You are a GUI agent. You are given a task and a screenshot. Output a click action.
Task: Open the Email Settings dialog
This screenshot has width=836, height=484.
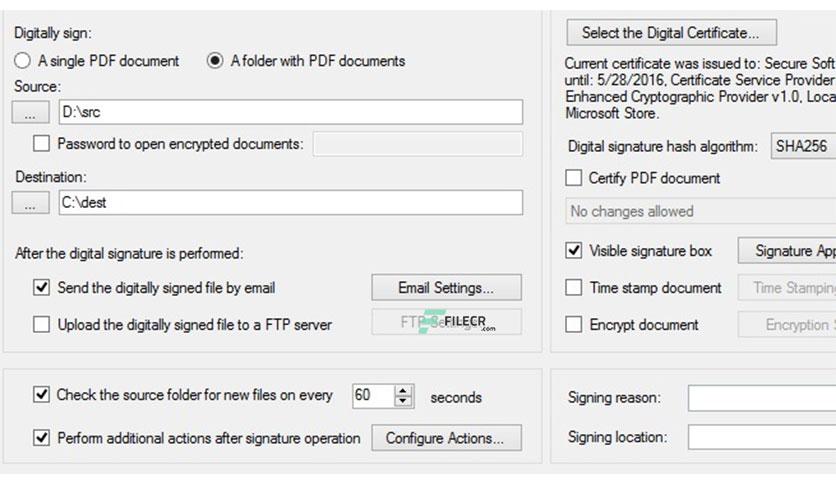[x=446, y=288]
